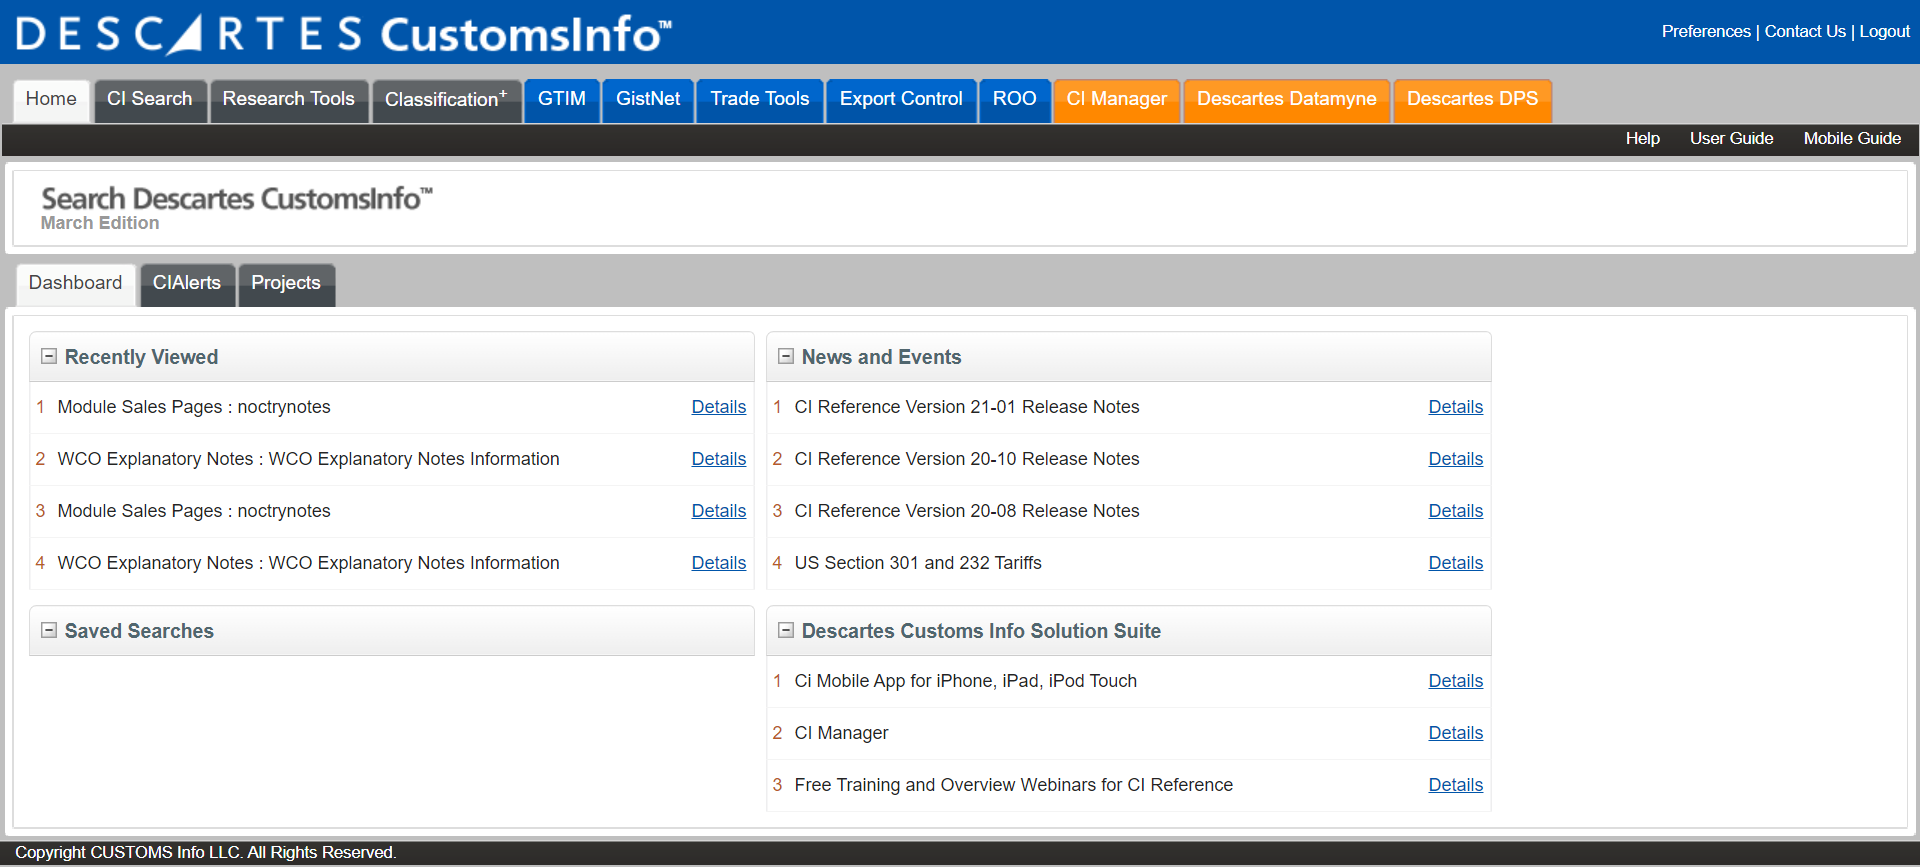Screen dimensions: 1920x867
Task: Switch to the Projects tab
Action: coord(286,284)
